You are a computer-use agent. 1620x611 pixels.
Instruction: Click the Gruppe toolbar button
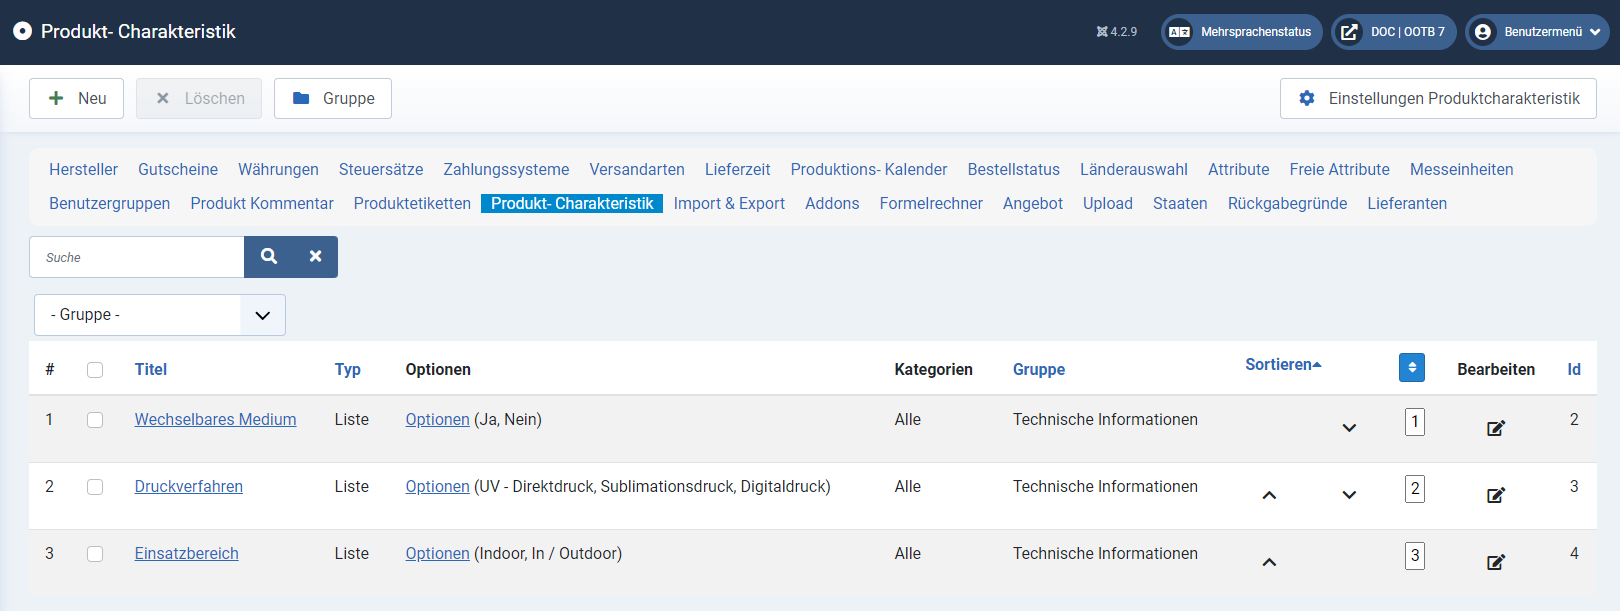(x=333, y=99)
